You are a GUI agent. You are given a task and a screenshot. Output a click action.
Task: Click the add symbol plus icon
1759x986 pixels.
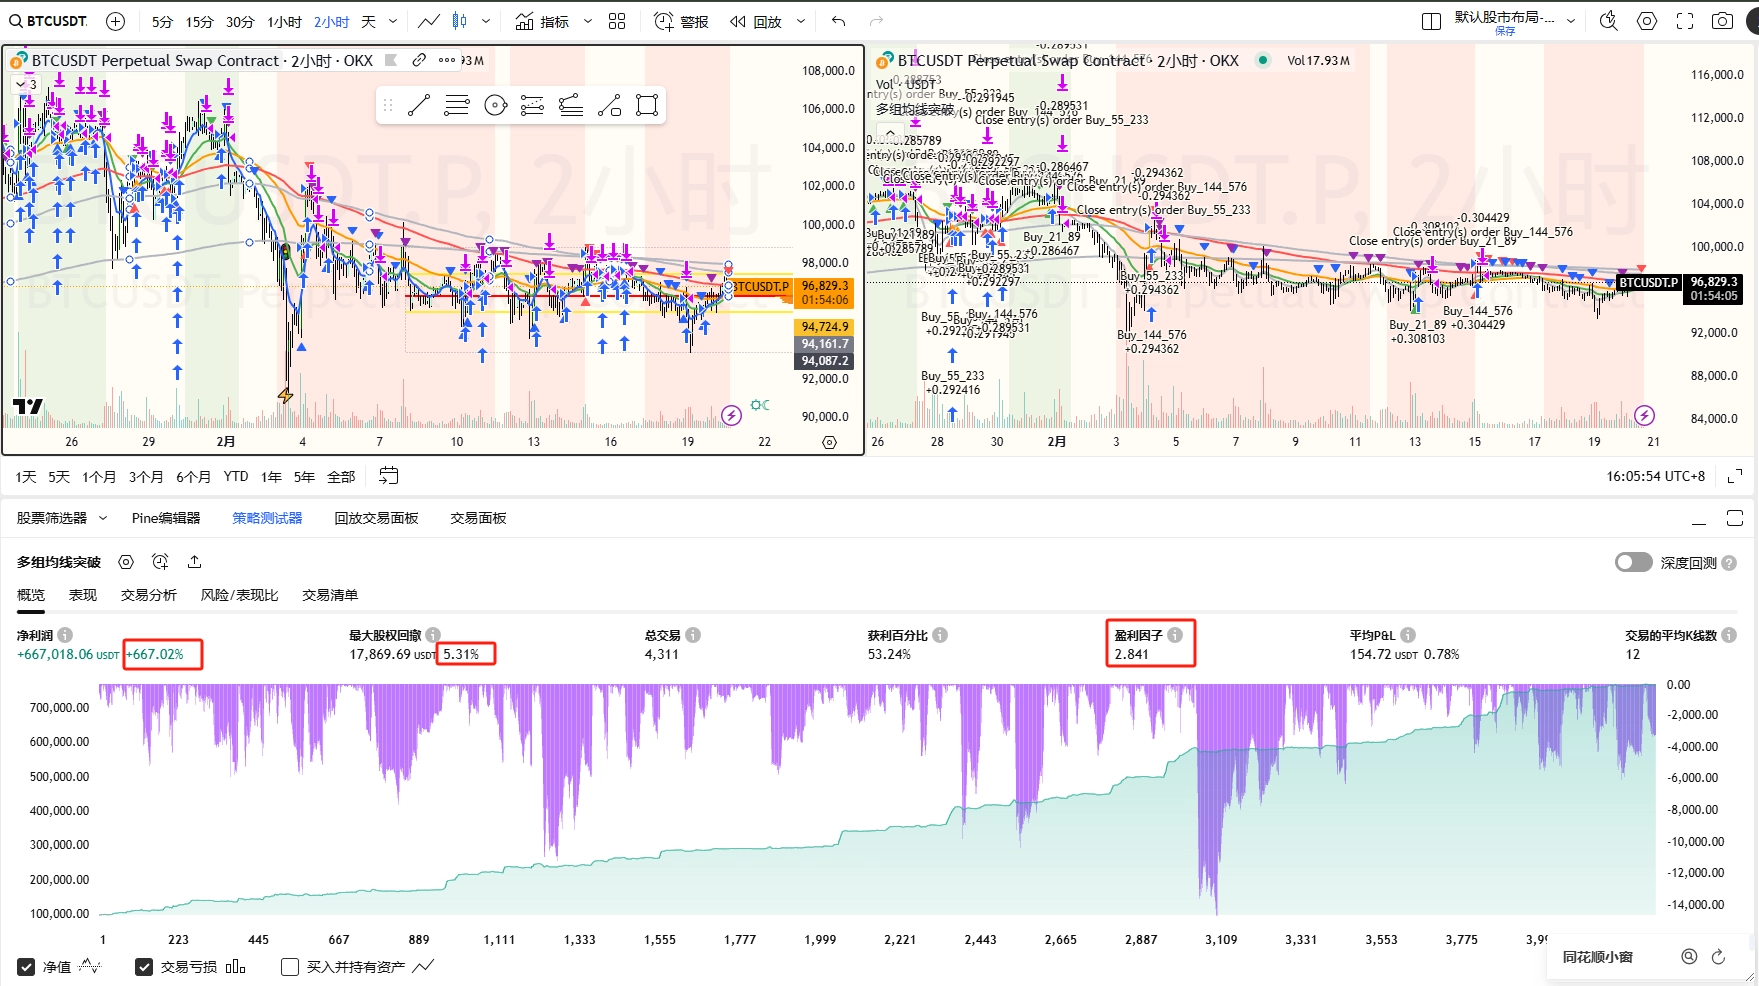click(116, 21)
